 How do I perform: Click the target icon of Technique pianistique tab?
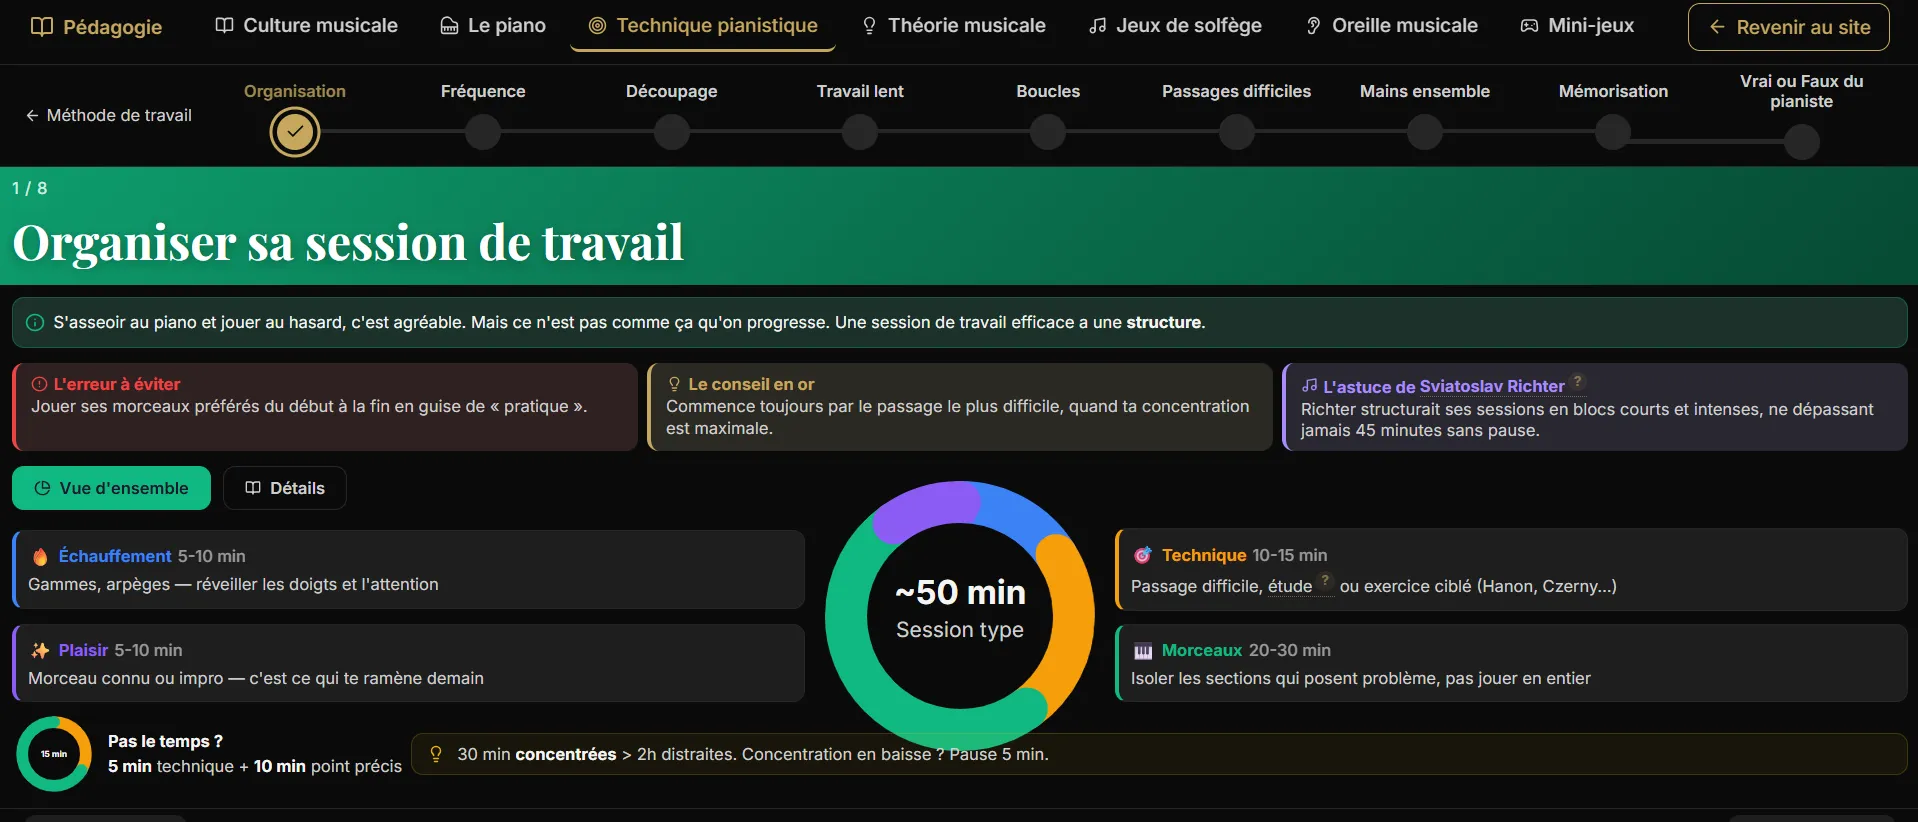(x=597, y=26)
